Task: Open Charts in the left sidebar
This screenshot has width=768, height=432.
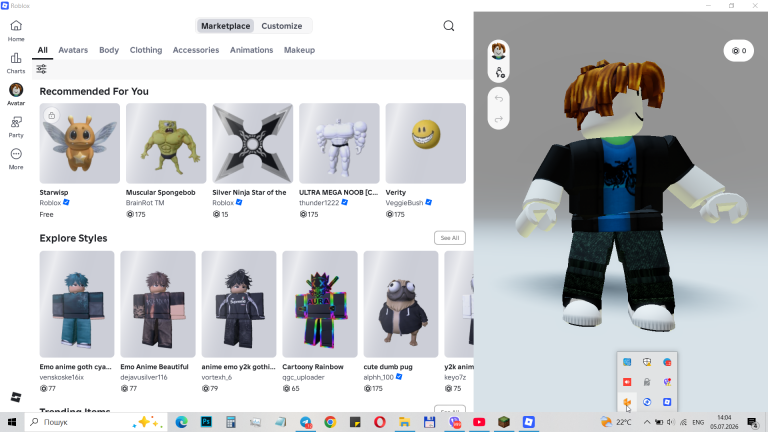Action: pyautogui.click(x=16, y=63)
